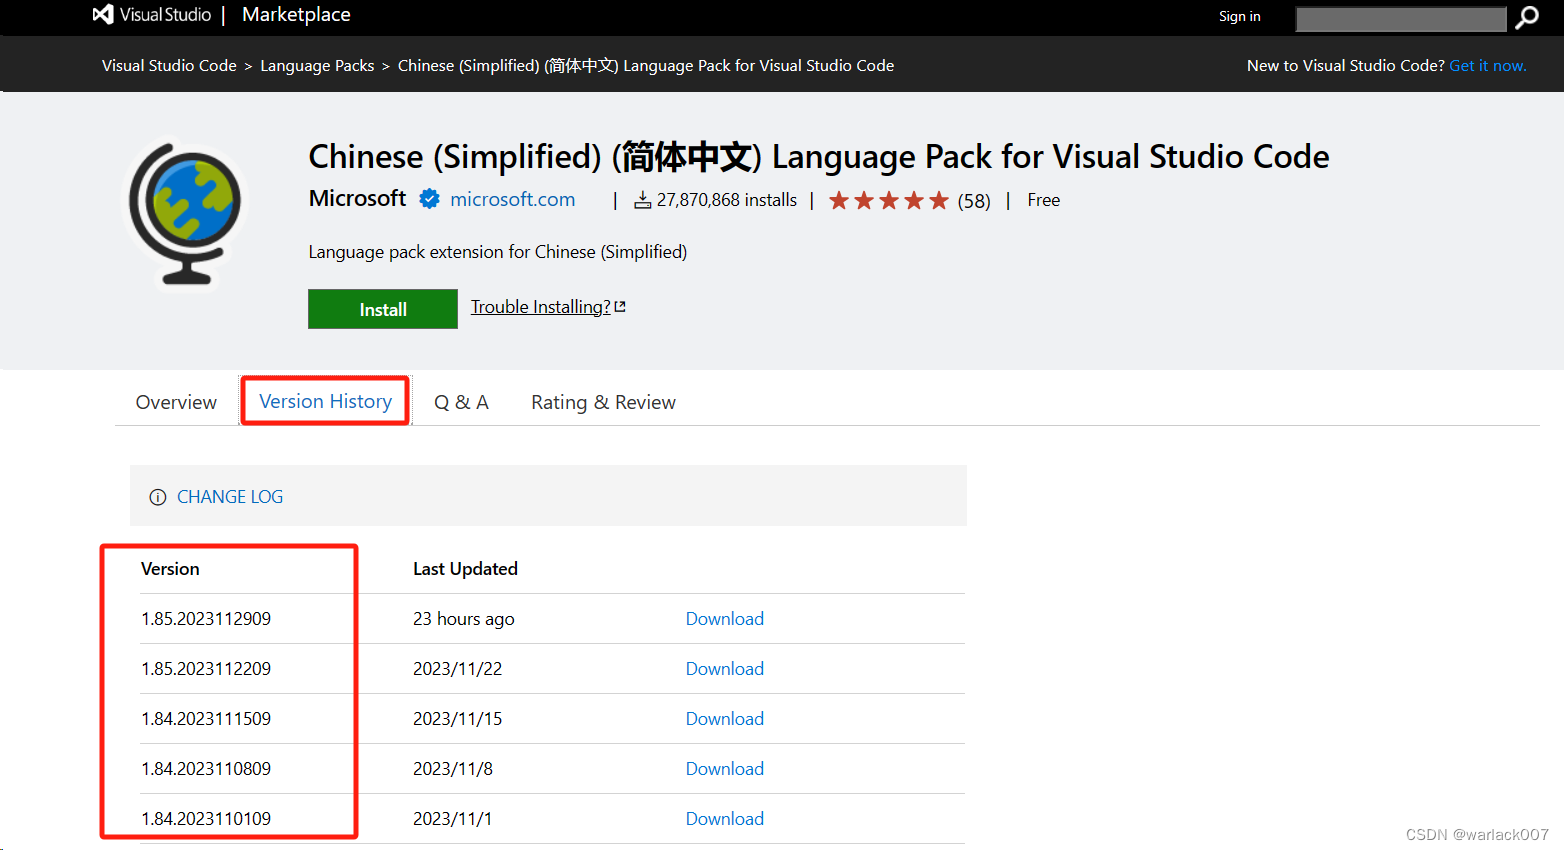Switch to the Version History tab

click(x=325, y=401)
